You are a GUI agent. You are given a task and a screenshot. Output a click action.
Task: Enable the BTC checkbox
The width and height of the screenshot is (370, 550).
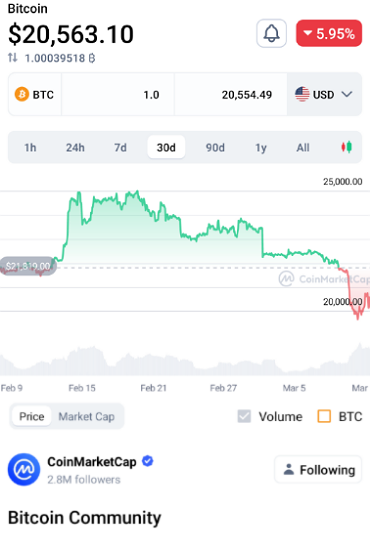point(324,416)
